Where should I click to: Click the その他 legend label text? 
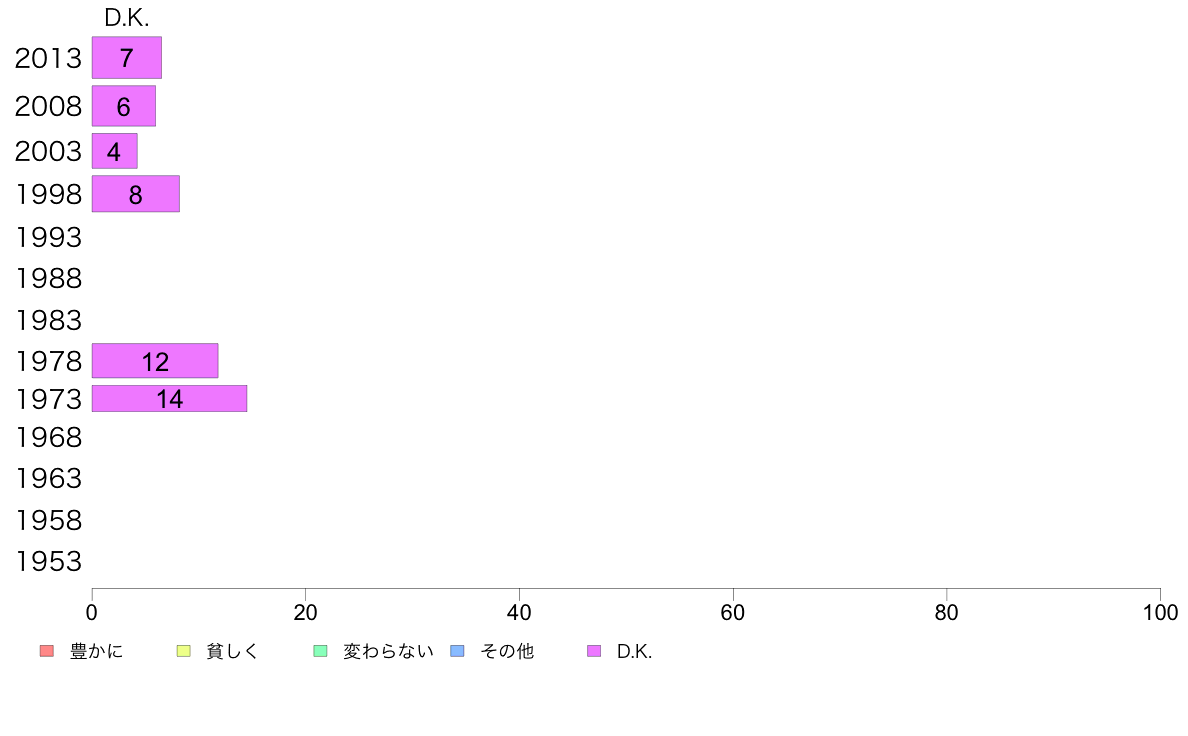coord(507,651)
